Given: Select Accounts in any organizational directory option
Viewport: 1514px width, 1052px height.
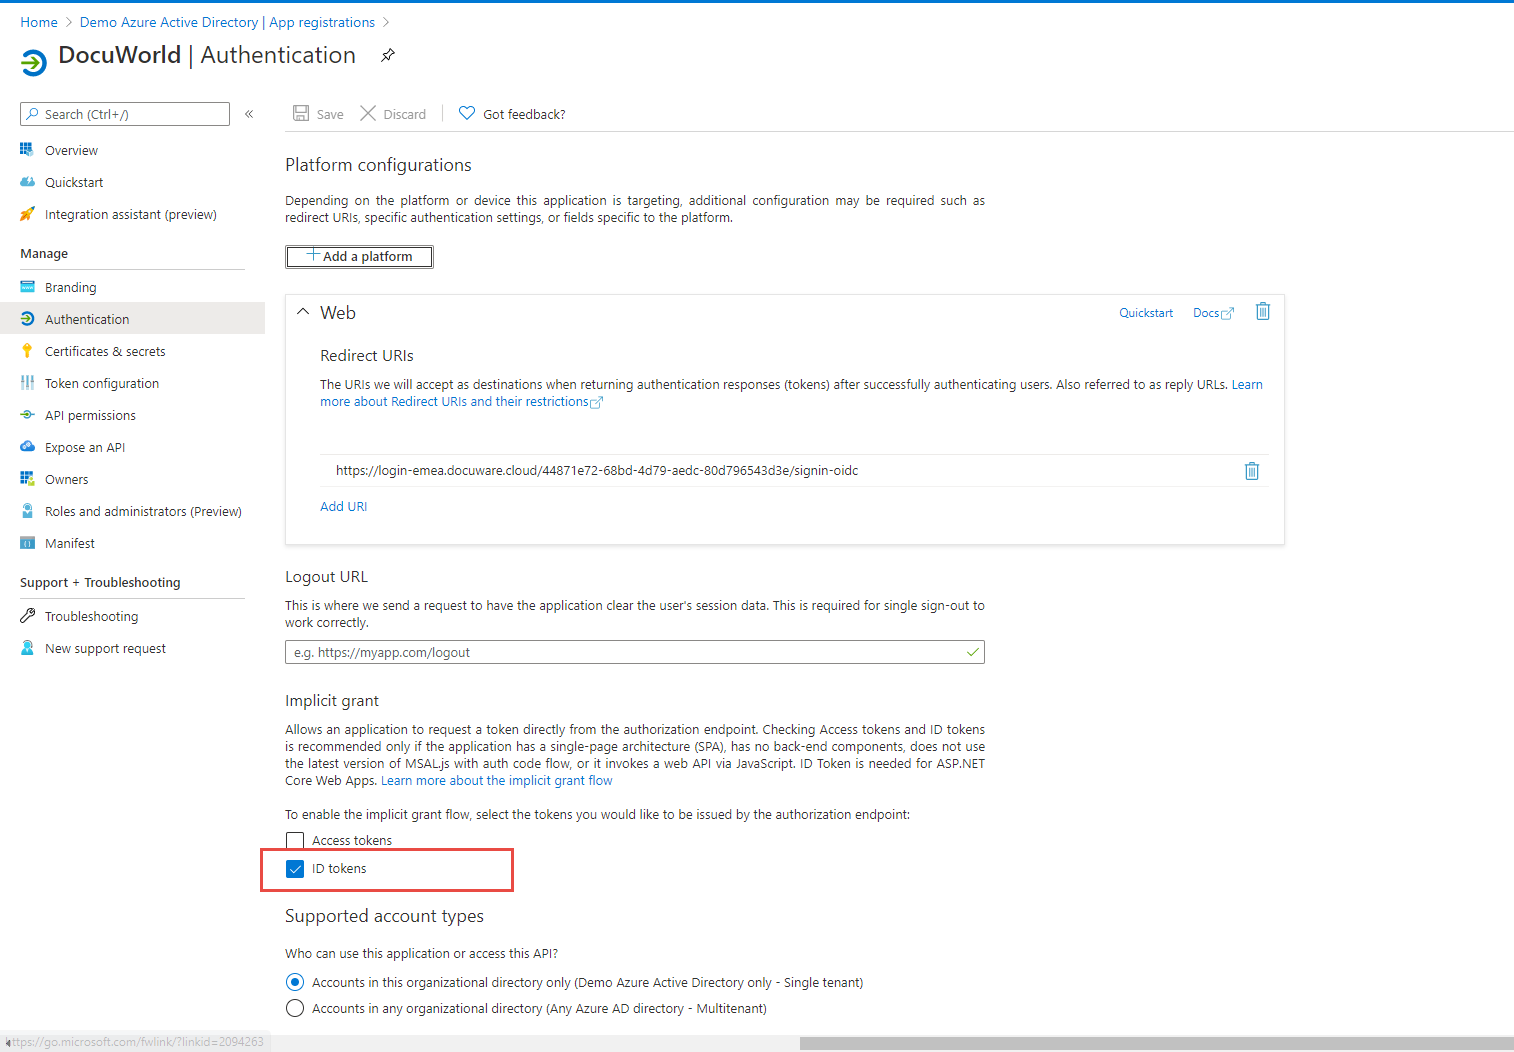Looking at the screenshot, I should tap(295, 1008).
